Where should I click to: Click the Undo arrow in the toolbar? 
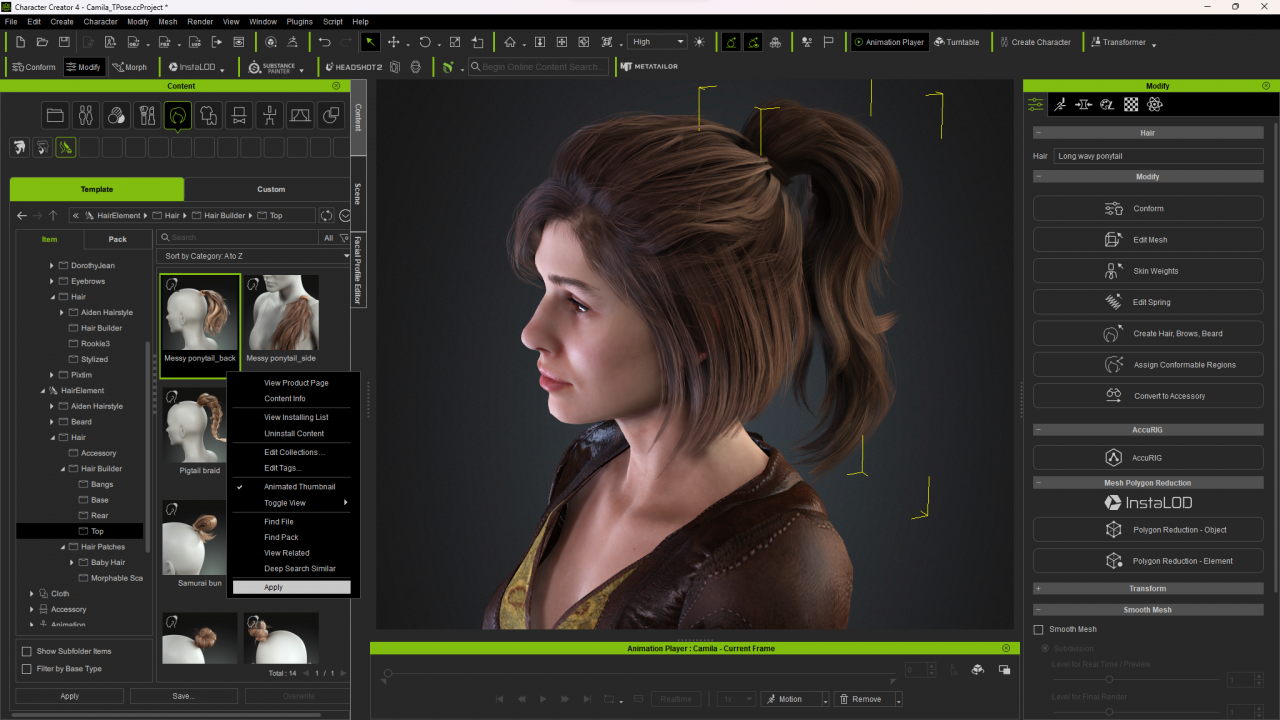tap(324, 42)
